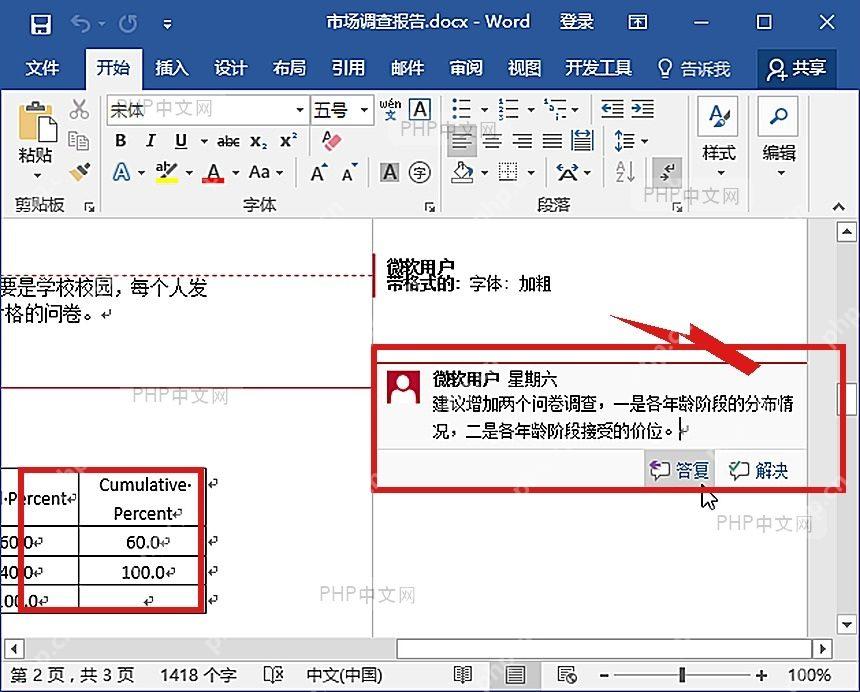Viewport: 860px width, 692px height.
Task: Toggle Italic formatting
Action: tap(151, 141)
